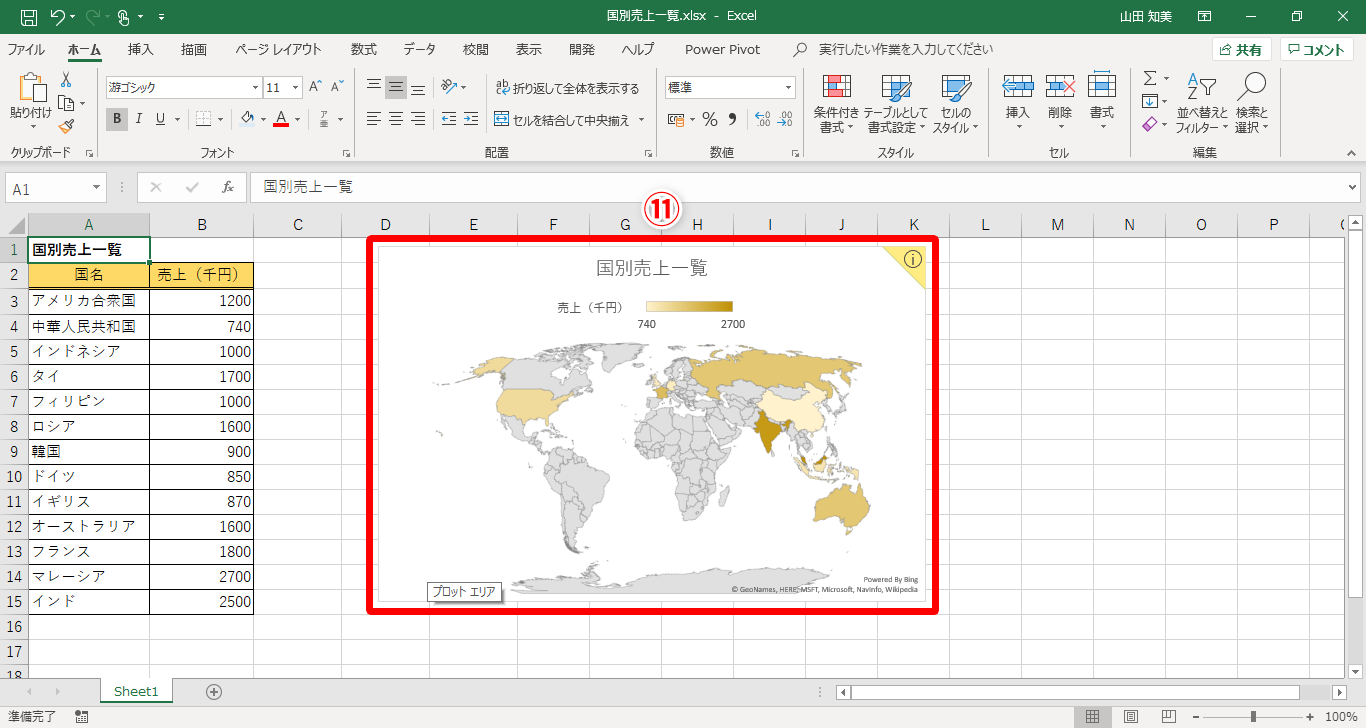
Task: Toggle italic formatting
Action: click(x=138, y=119)
